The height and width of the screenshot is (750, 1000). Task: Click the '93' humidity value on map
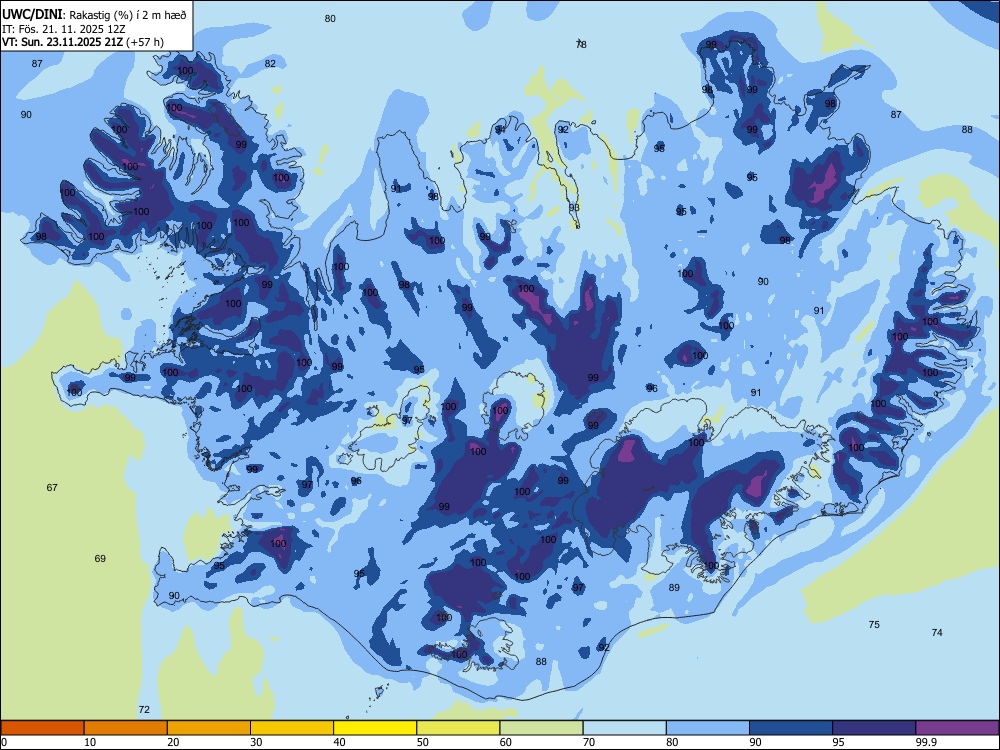tap(575, 208)
